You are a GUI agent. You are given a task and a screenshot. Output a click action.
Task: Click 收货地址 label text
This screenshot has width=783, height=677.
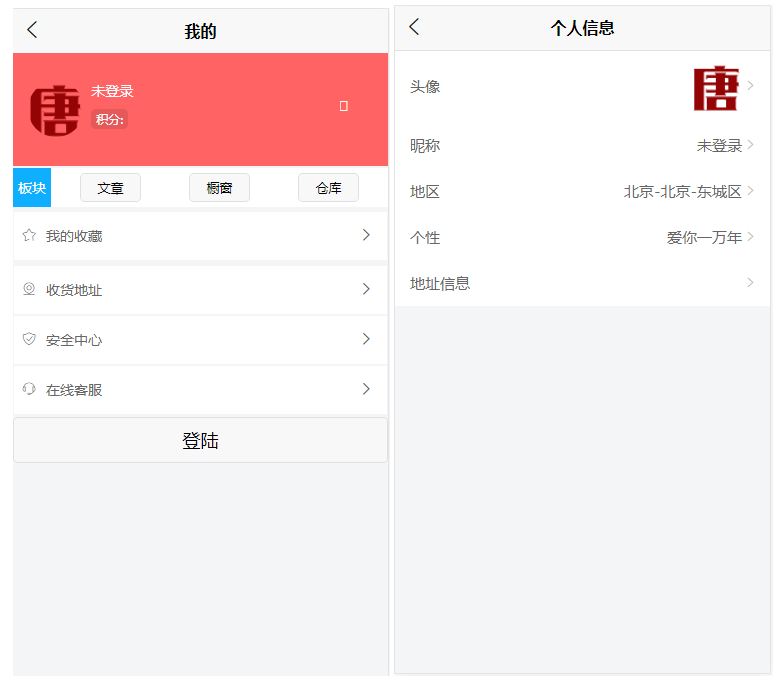point(74,290)
